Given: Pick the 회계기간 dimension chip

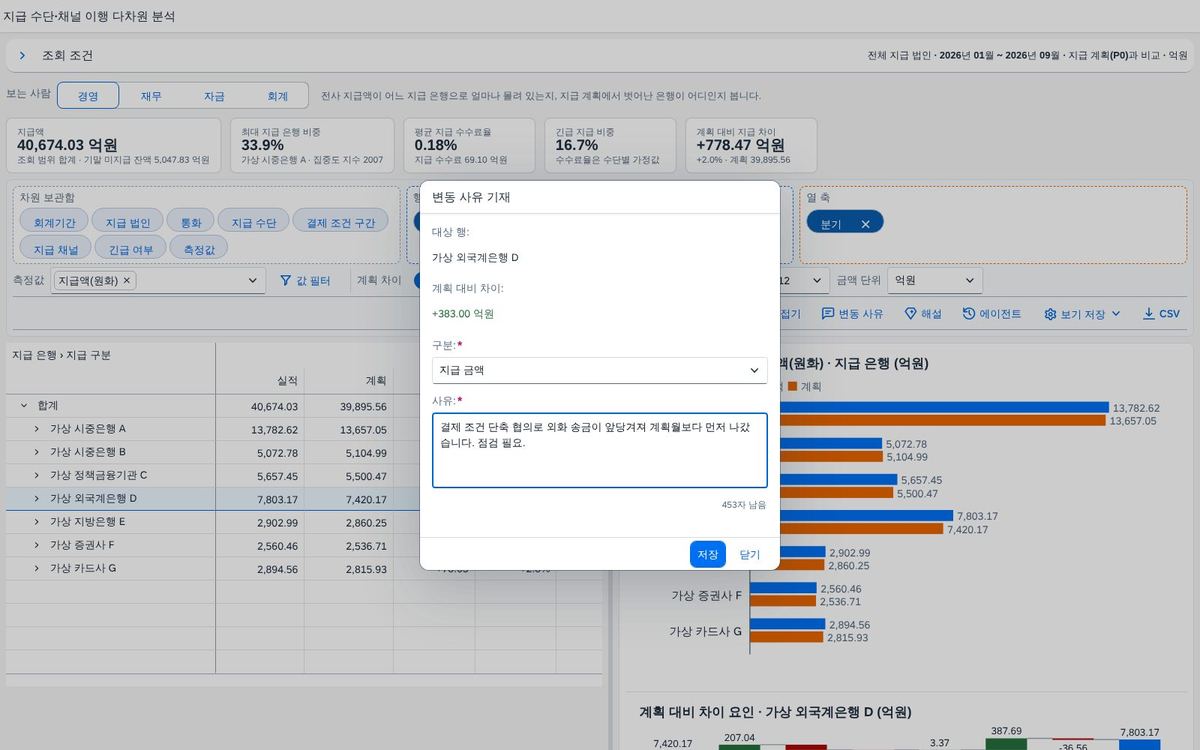Looking at the screenshot, I should (55, 223).
